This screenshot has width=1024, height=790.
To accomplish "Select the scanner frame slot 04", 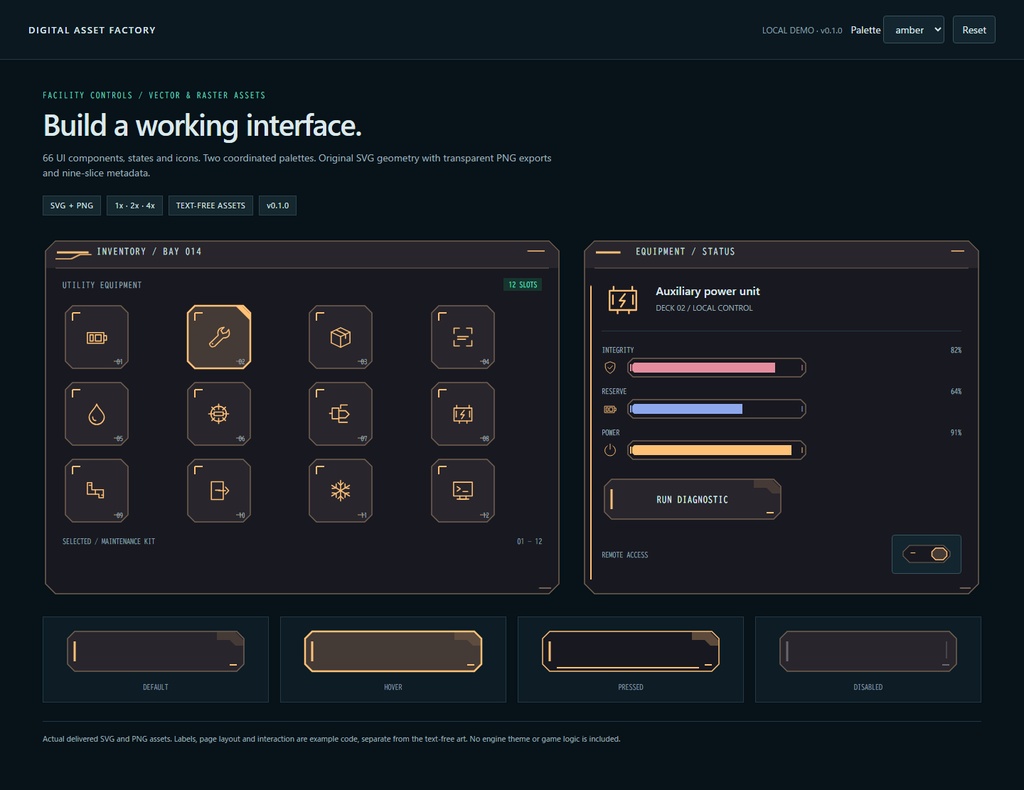I will [463, 337].
